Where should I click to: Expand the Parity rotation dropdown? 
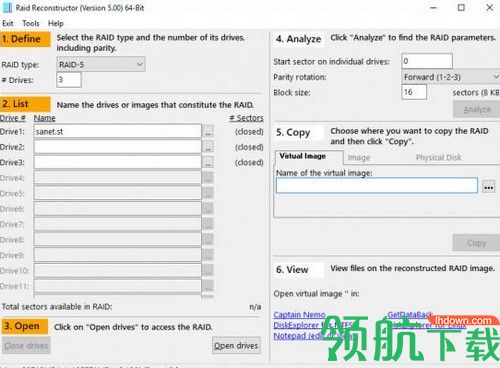[x=451, y=77]
